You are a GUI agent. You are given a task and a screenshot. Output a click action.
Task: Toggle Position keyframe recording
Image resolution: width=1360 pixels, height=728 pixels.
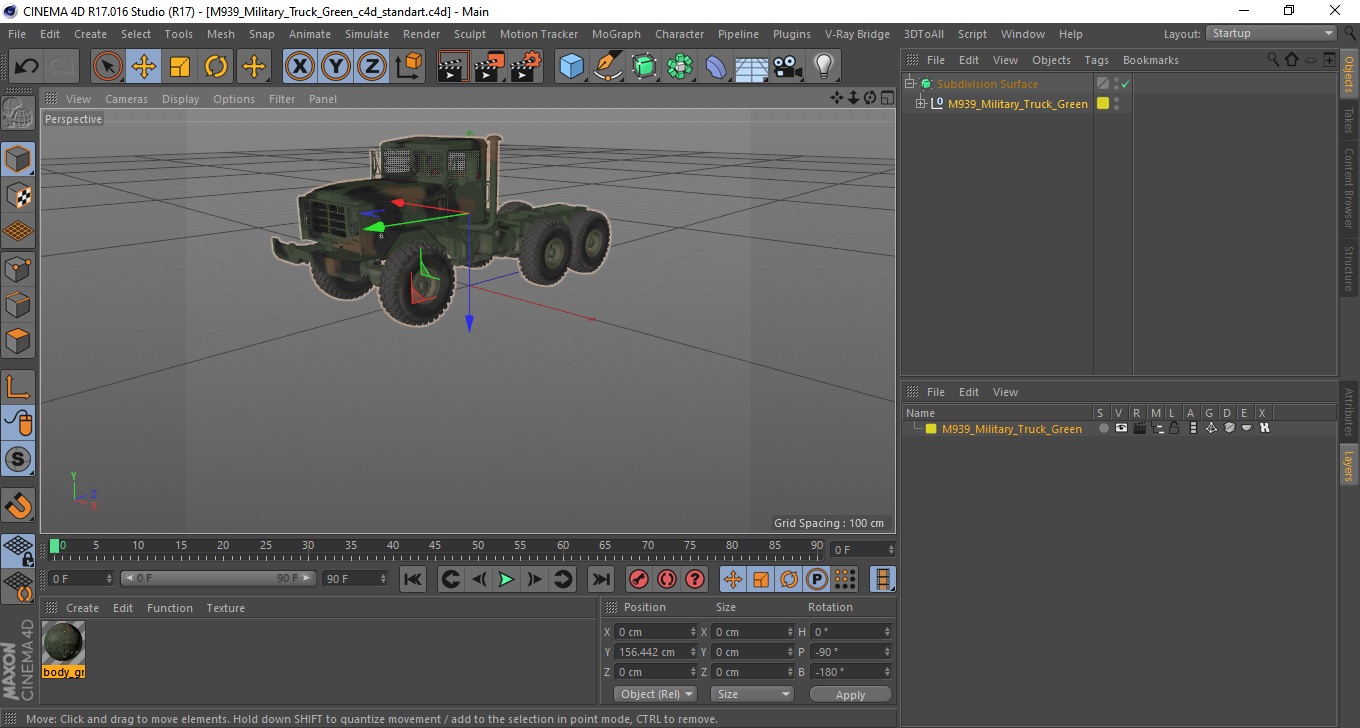(733, 579)
